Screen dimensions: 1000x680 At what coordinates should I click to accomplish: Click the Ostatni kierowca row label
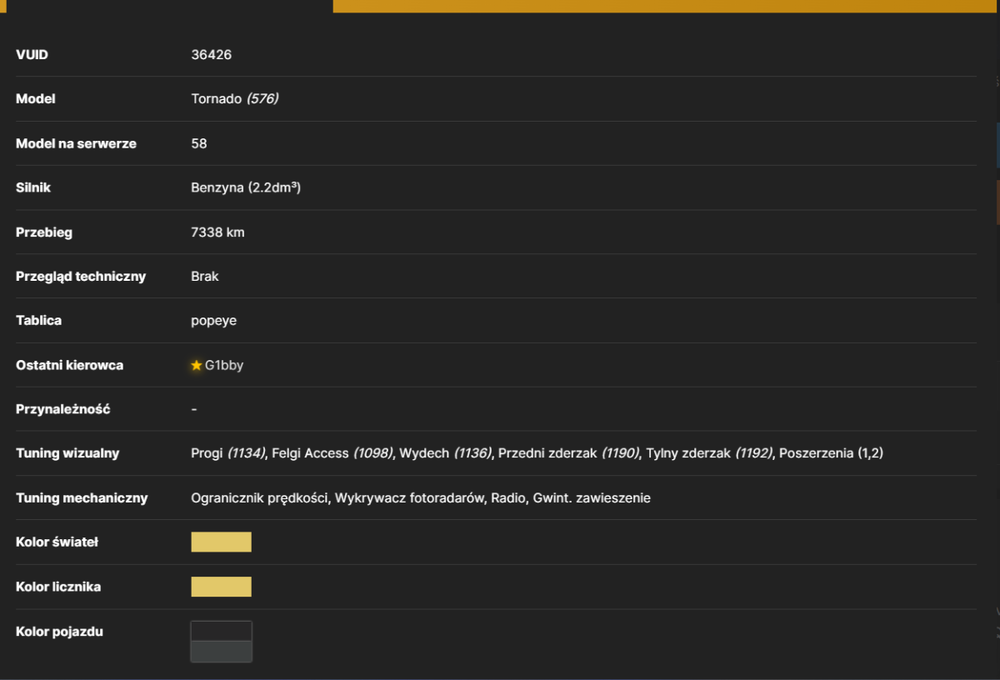pos(70,366)
